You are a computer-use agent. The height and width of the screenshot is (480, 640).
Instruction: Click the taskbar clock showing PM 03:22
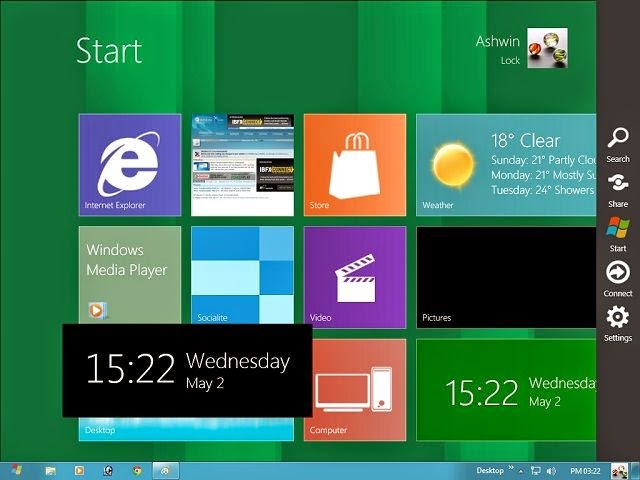585,471
